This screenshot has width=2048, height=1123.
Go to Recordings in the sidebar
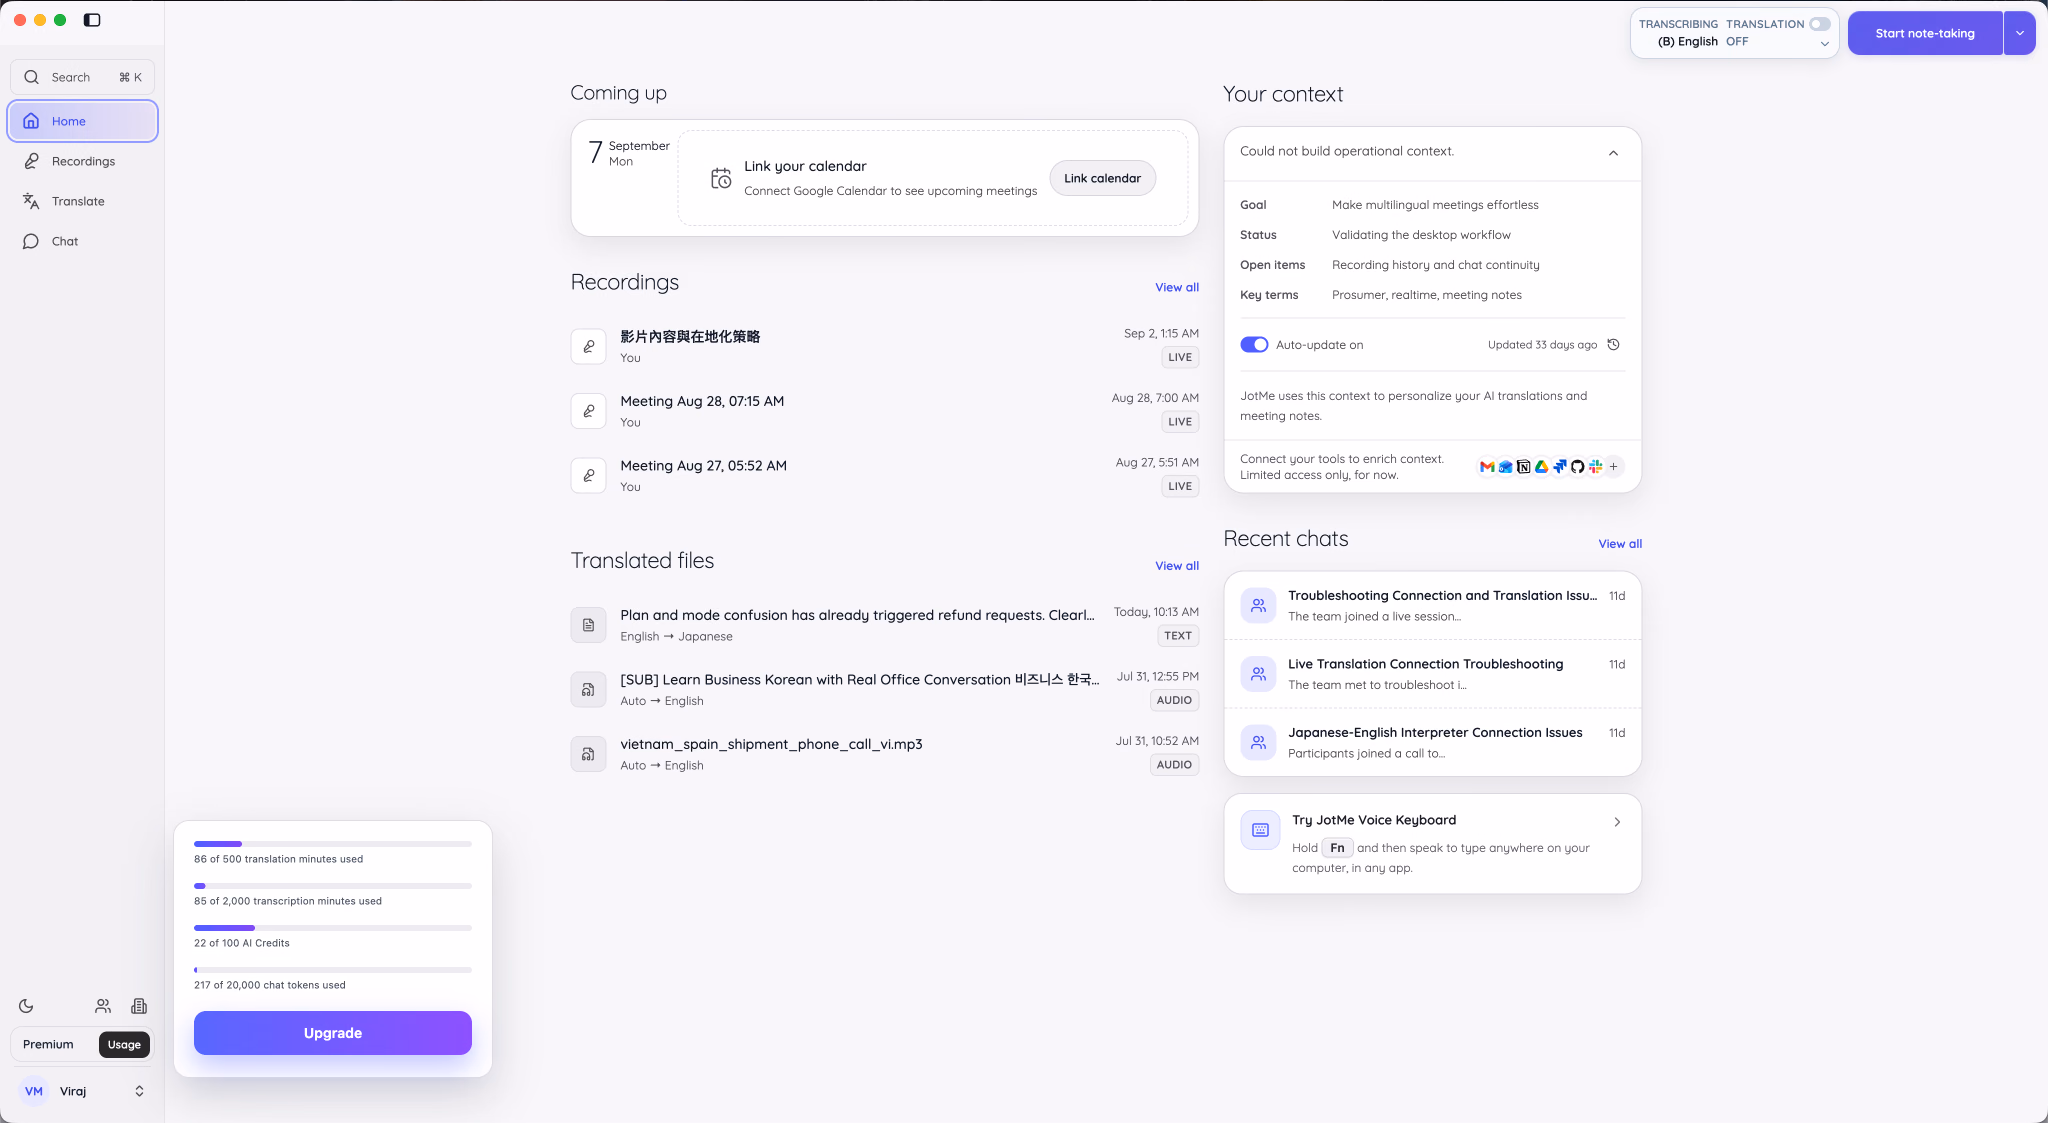click(83, 161)
